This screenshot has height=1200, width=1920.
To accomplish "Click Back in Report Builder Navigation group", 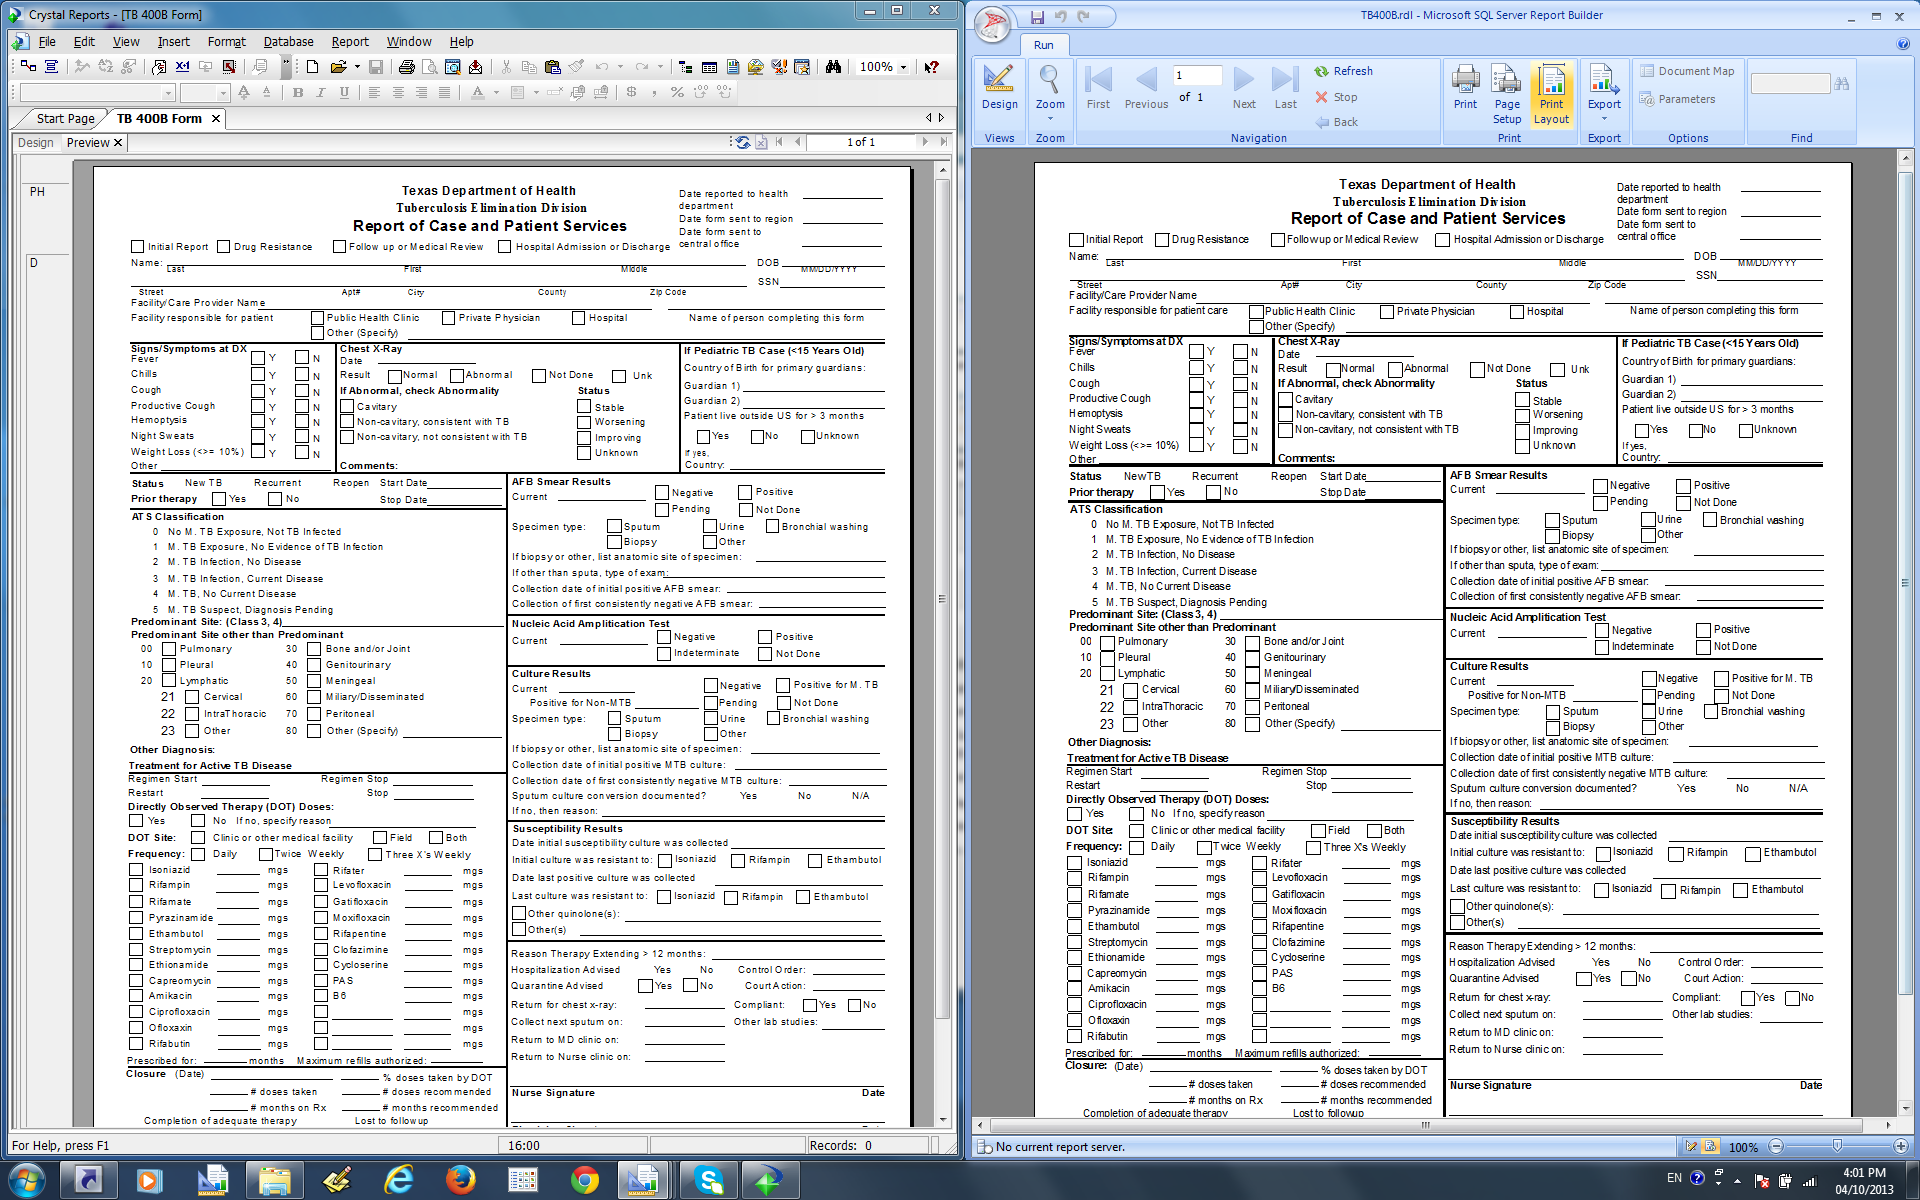I will pos(1336,122).
